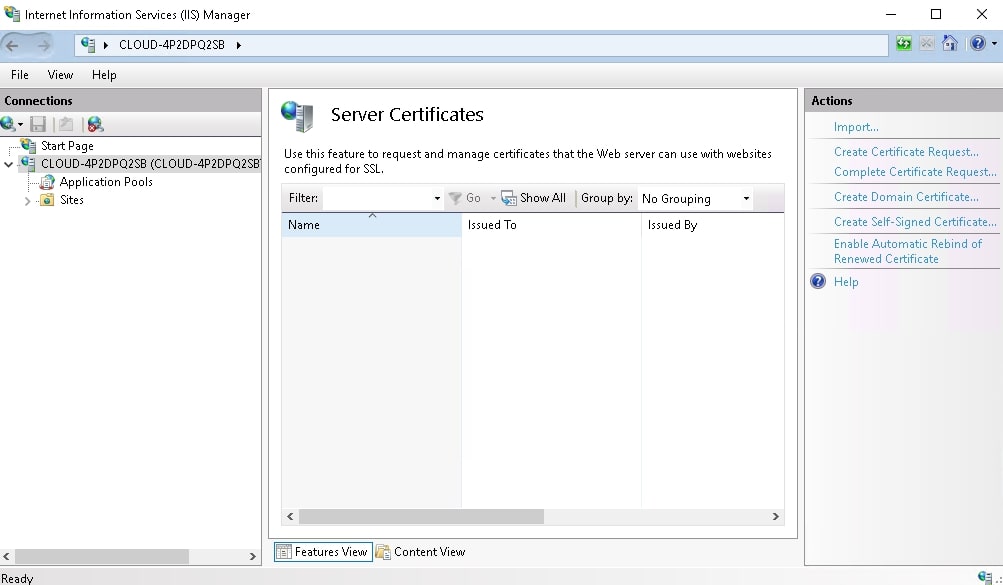
Task: Select the Start Page tree item
Action: pos(67,146)
